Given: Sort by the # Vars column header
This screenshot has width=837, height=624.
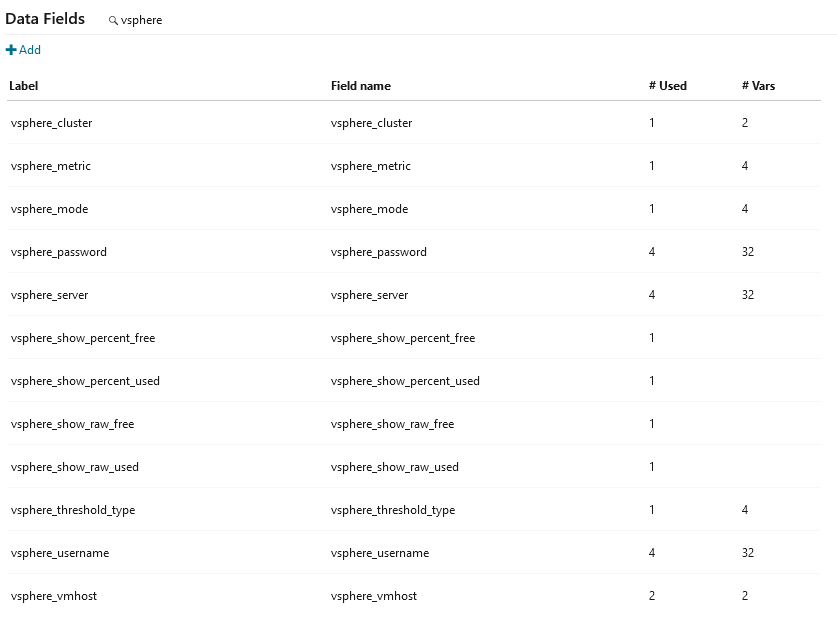Looking at the screenshot, I should pyautogui.click(x=759, y=86).
